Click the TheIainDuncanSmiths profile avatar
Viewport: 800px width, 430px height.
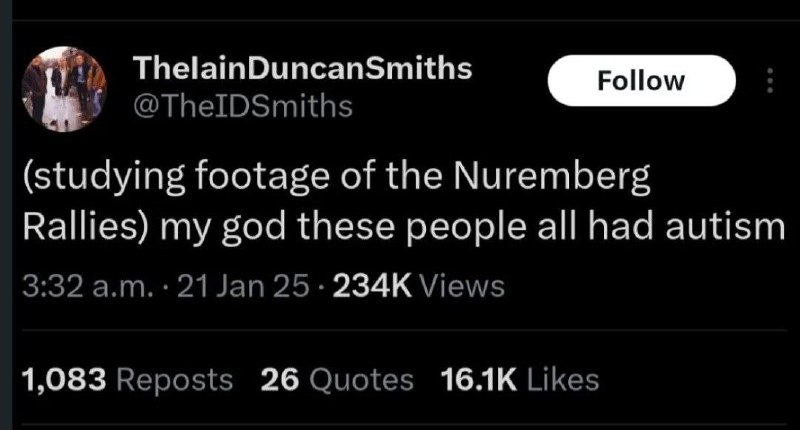64,89
